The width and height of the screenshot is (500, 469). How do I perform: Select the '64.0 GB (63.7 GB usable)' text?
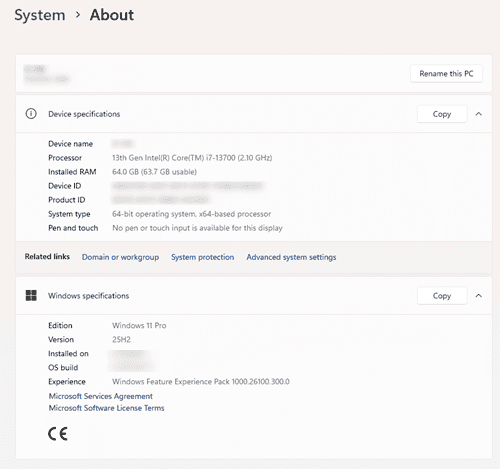click(x=154, y=172)
